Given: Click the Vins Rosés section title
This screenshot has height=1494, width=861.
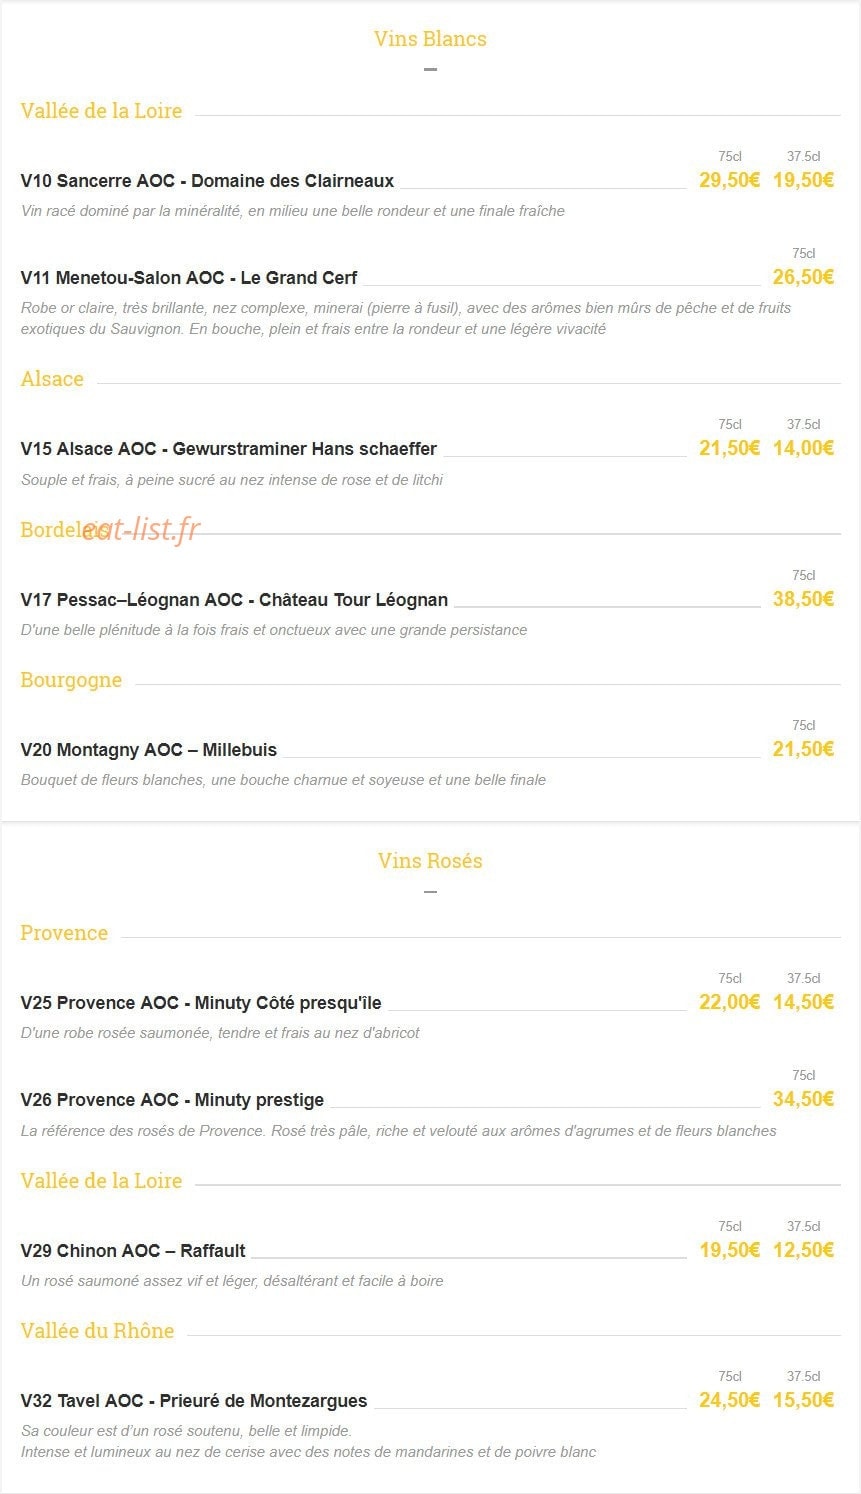Looking at the screenshot, I should 430,861.
